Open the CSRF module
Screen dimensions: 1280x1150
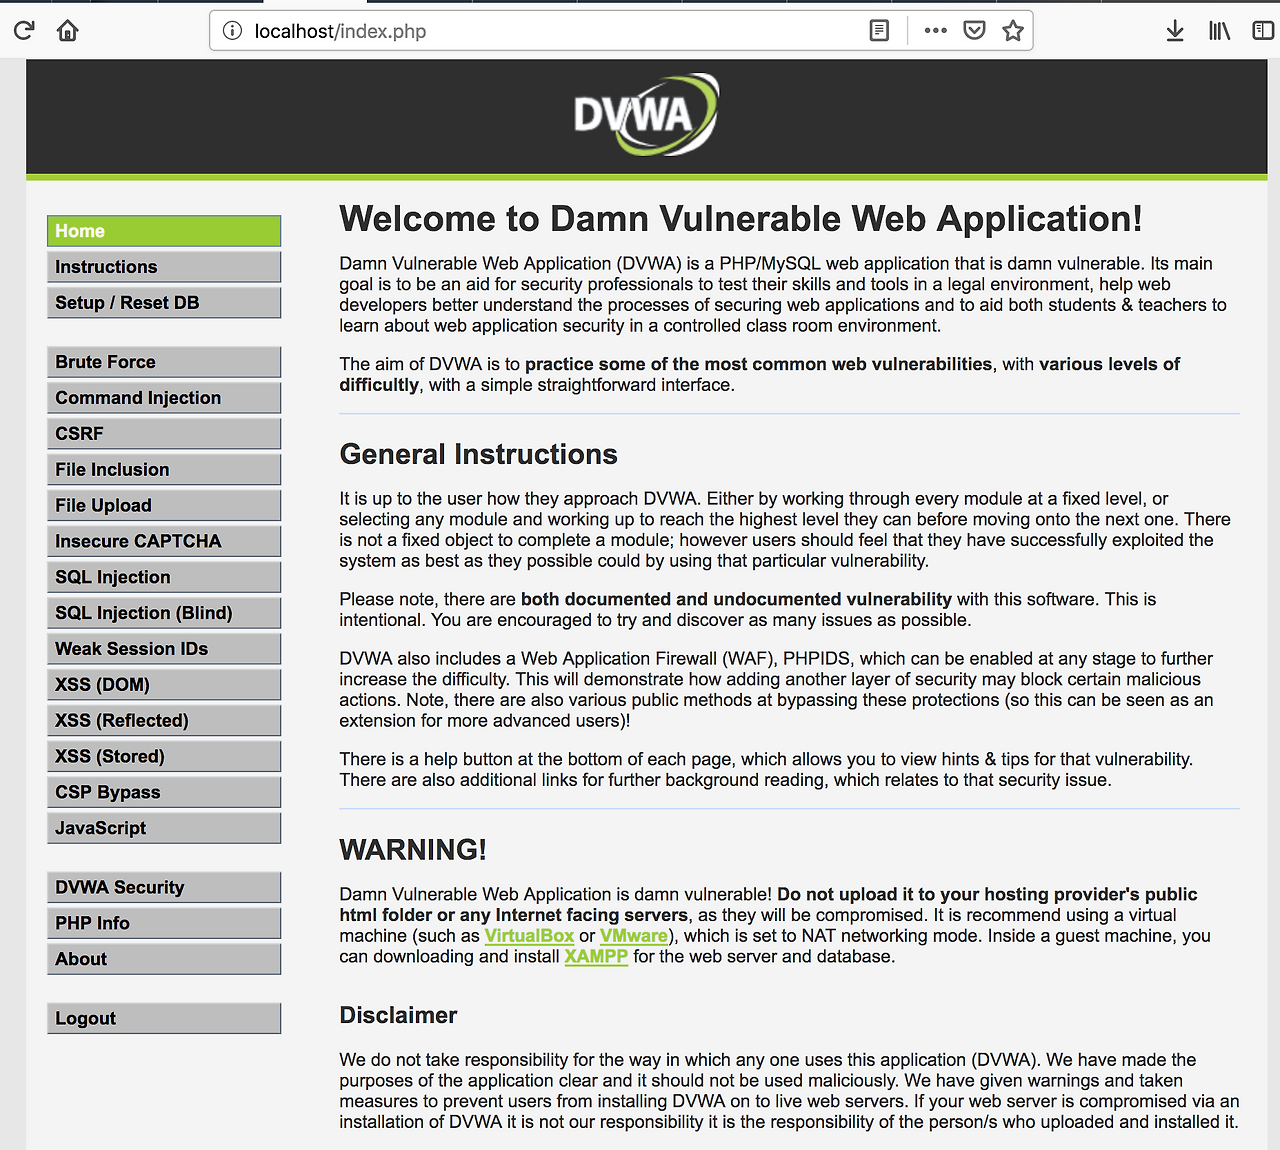164,434
